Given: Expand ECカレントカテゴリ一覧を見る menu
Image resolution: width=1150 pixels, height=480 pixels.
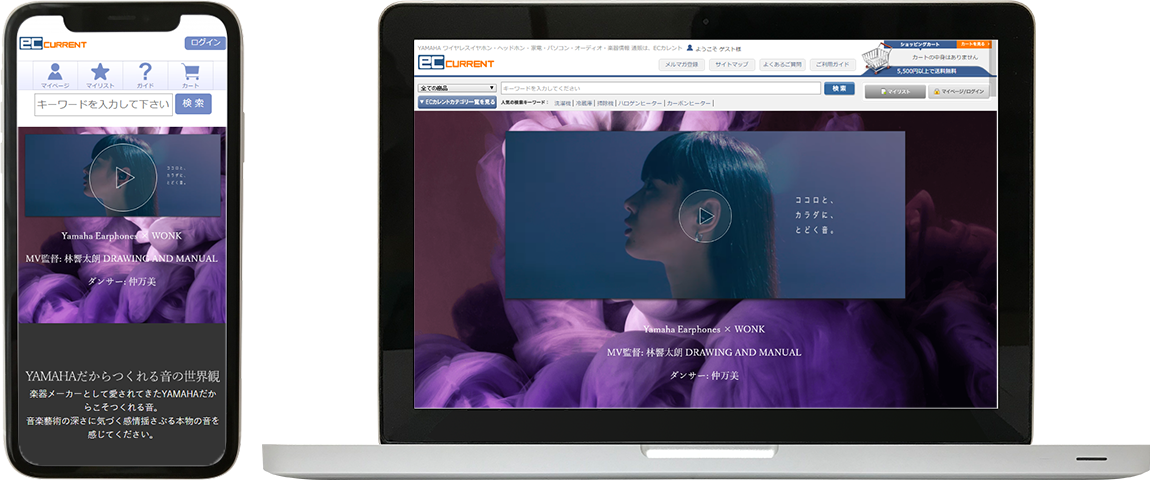Looking at the screenshot, I should pyautogui.click(x=457, y=102).
